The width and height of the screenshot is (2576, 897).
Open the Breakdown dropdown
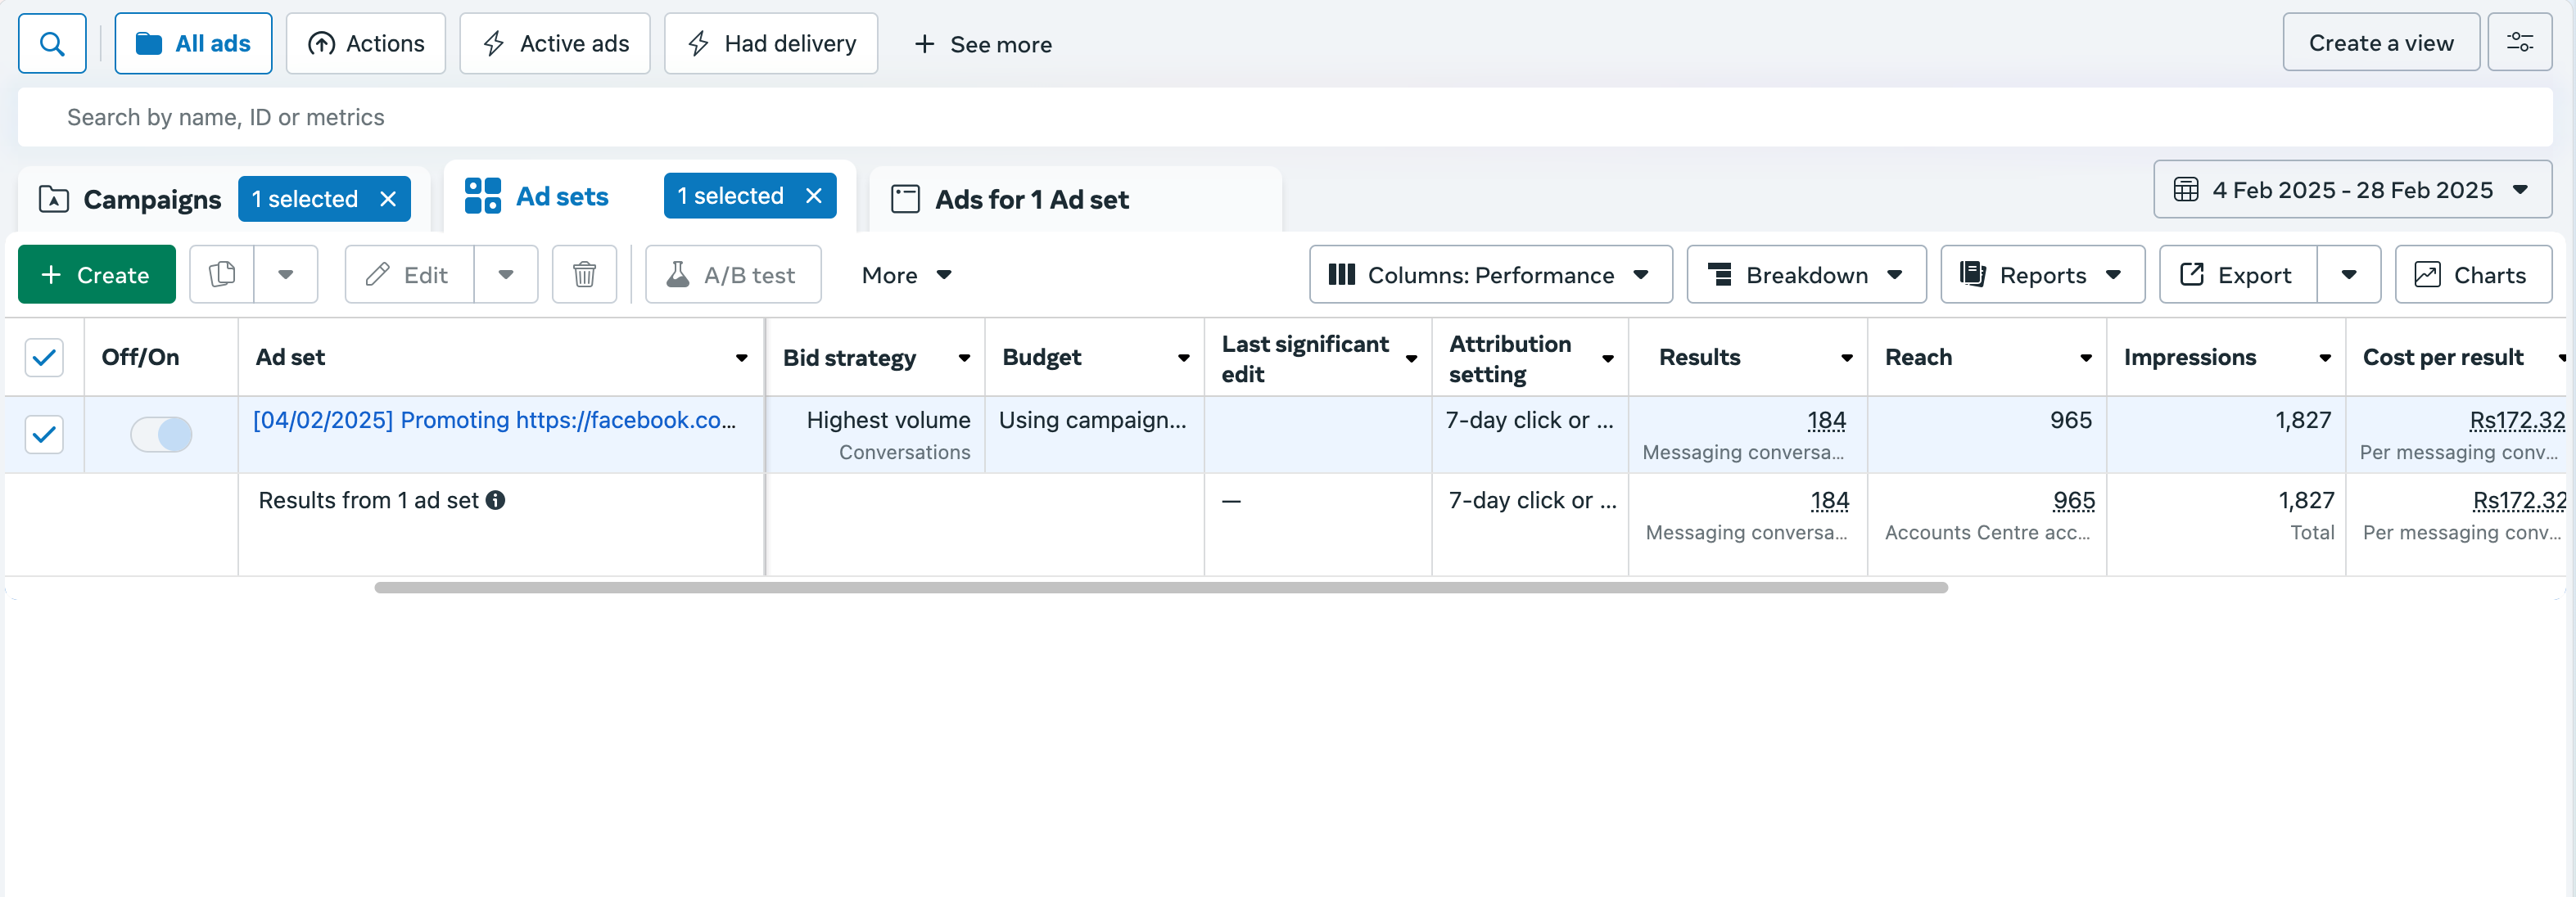click(x=1805, y=274)
